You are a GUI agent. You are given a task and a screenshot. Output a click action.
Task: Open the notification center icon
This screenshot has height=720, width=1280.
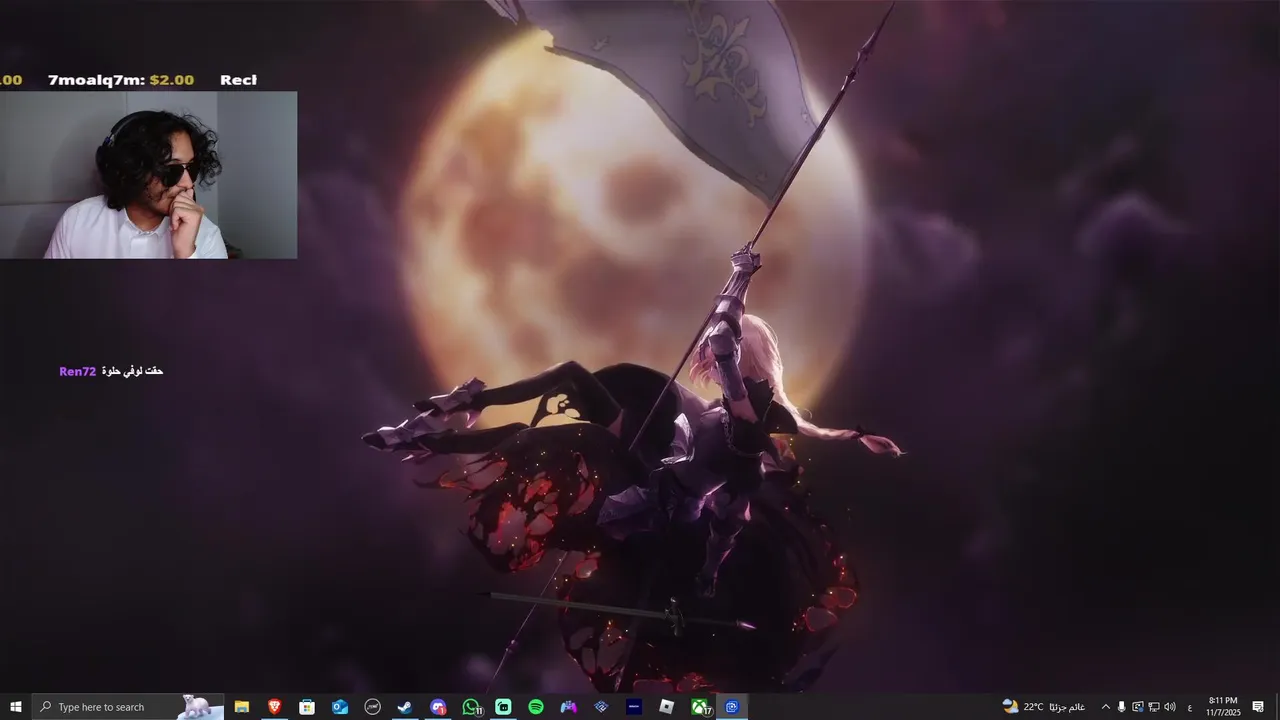[x=1258, y=707]
